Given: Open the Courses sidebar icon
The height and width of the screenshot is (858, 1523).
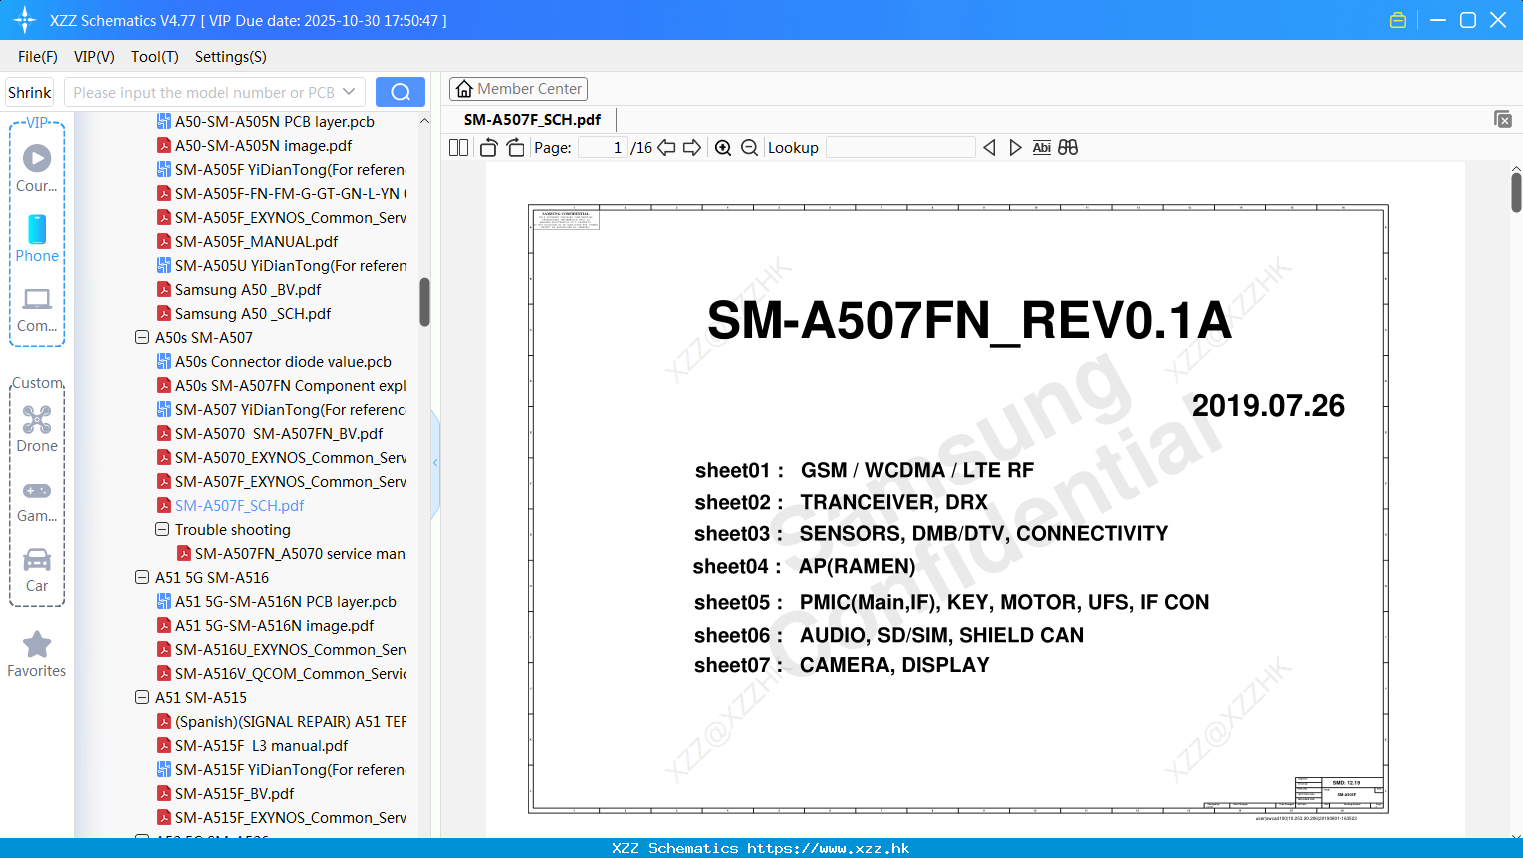Looking at the screenshot, I should (x=37, y=168).
